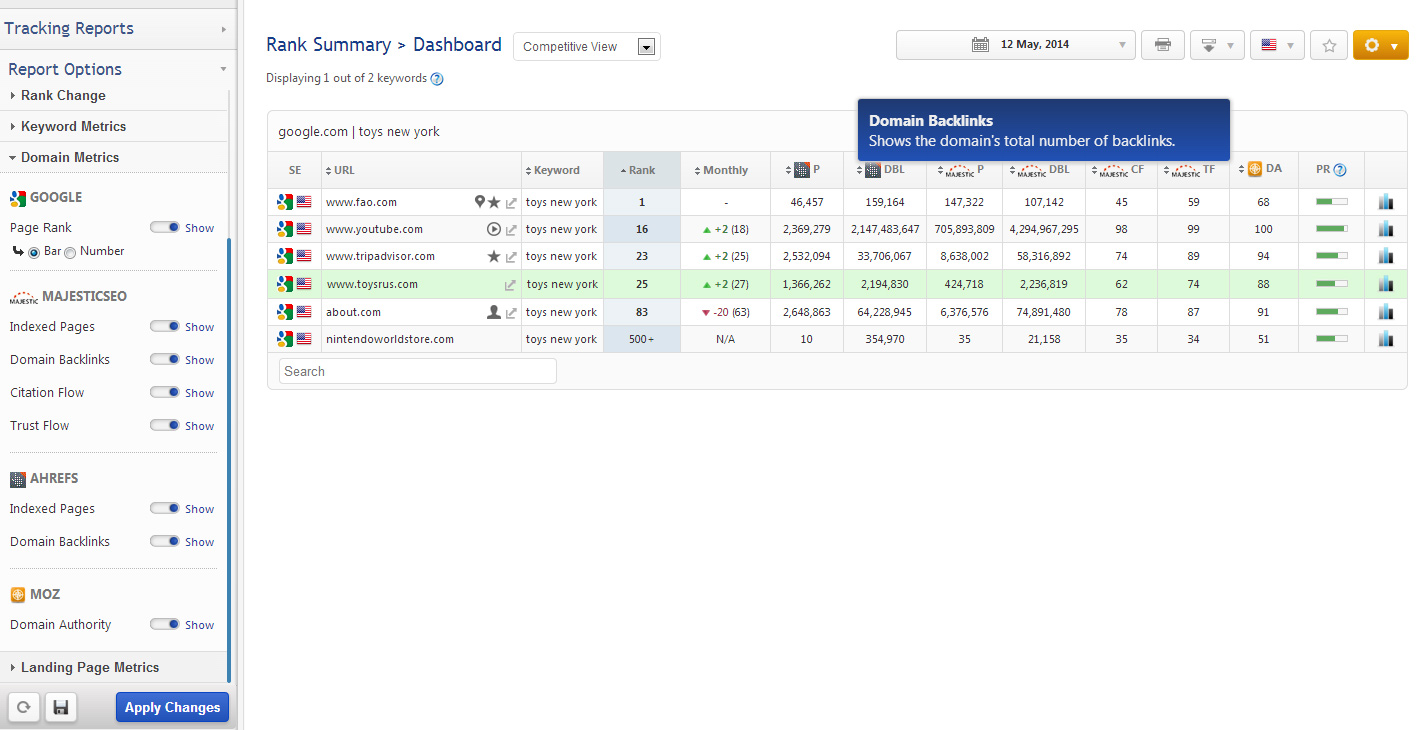Select the Number radio button
Screen dimensions: 1423x730
pyautogui.click(x=70, y=252)
